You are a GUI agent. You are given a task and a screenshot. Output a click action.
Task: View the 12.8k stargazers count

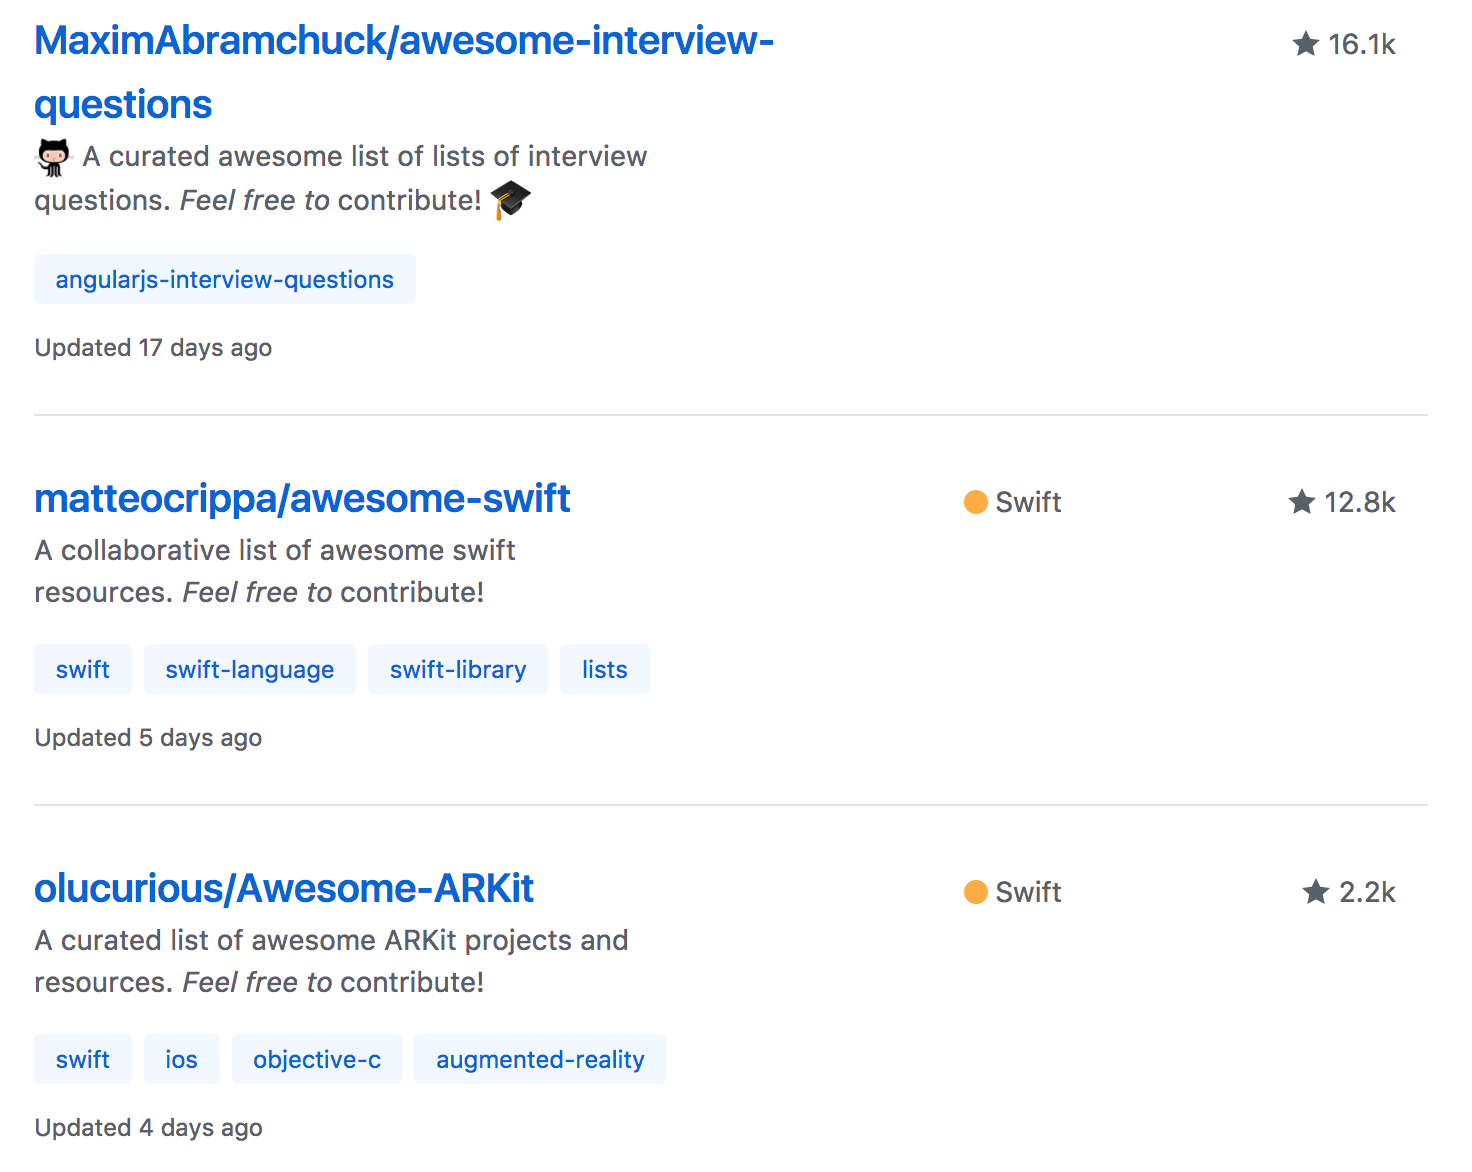[x=1359, y=502]
